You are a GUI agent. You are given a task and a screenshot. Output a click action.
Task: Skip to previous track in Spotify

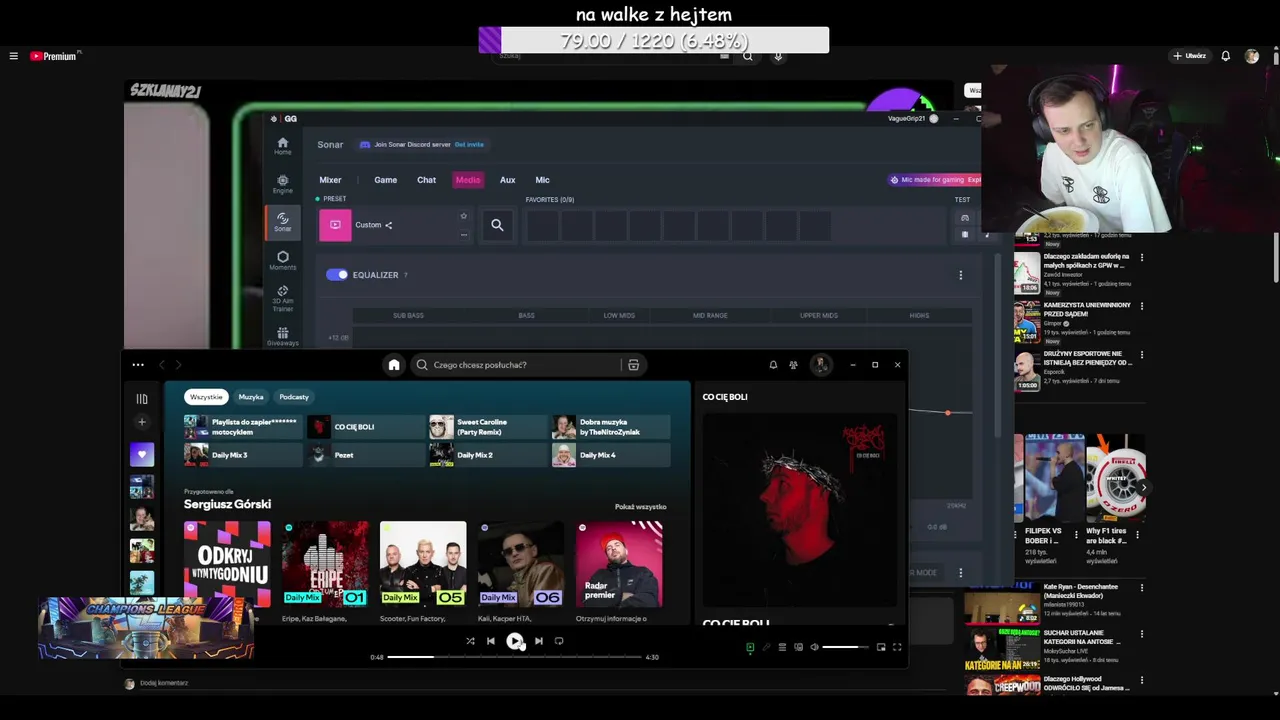[490, 641]
